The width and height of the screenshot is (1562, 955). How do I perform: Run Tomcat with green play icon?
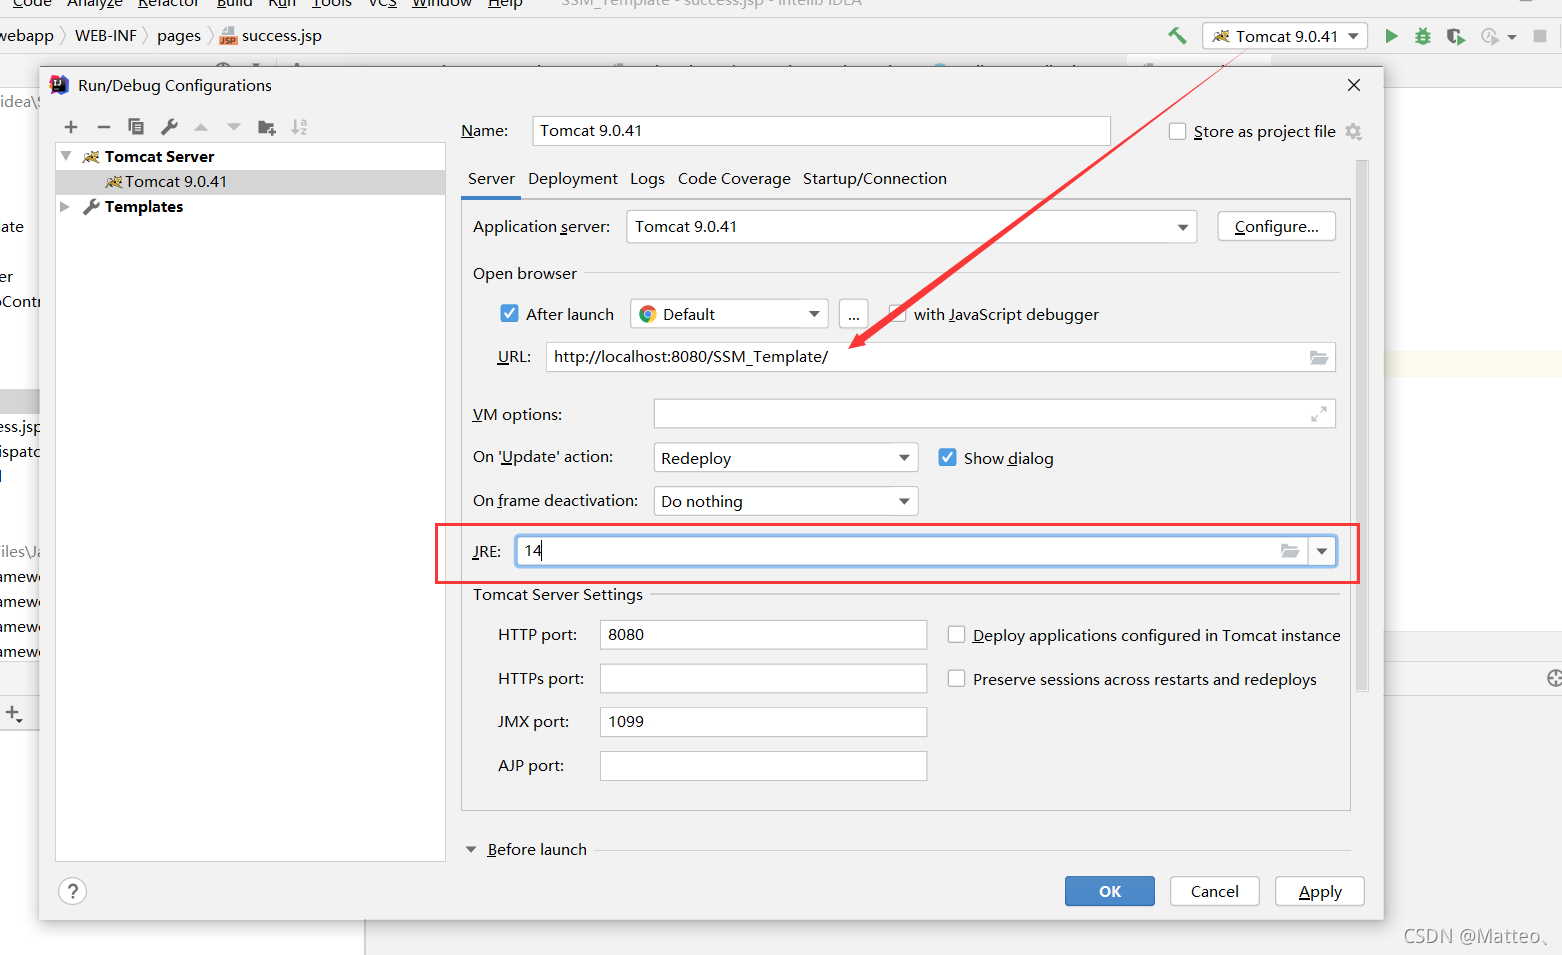(1391, 36)
